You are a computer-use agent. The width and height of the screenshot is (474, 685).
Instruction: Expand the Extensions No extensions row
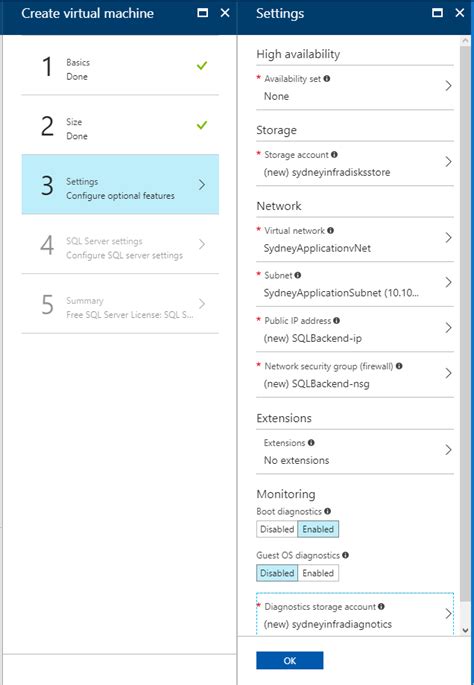pos(355,451)
